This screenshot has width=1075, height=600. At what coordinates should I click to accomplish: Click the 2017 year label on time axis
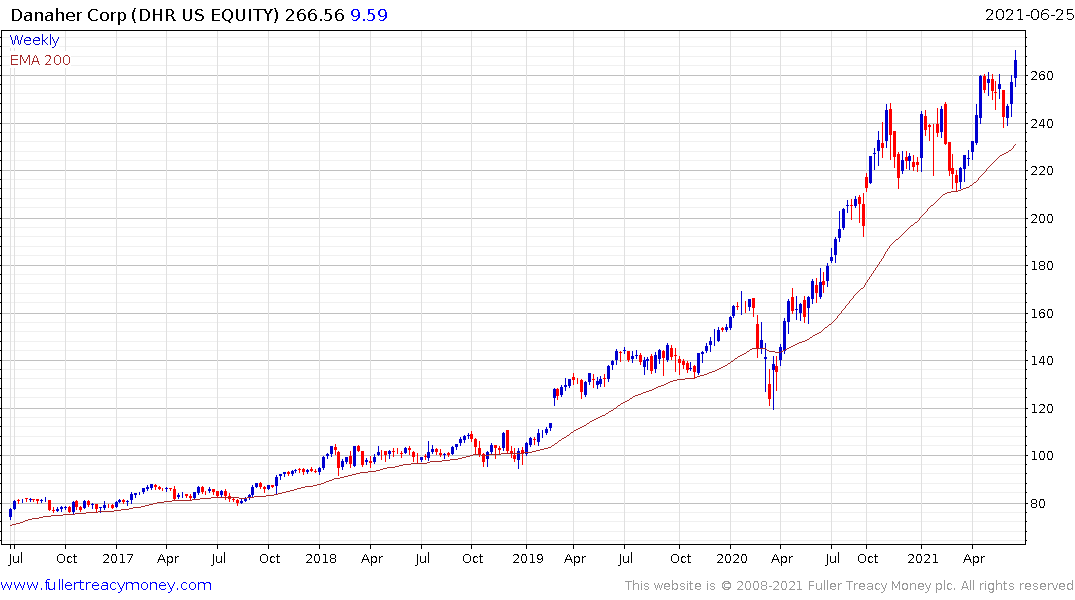(x=118, y=558)
